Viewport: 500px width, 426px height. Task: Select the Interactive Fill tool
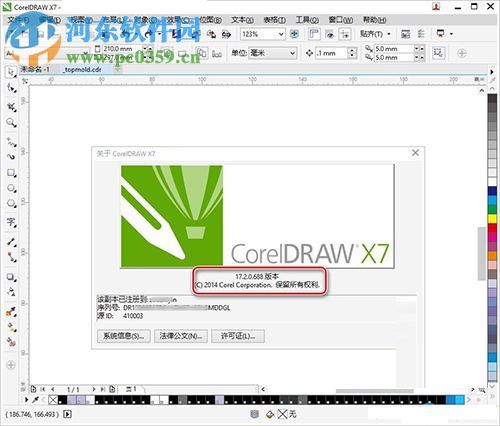(11, 327)
